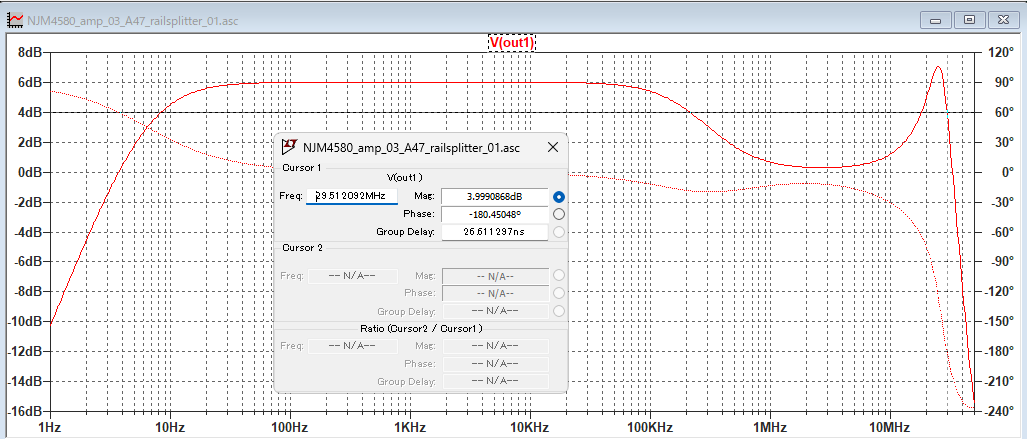Select the Group Delay radio for Cursor 1

tap(559, 232)
